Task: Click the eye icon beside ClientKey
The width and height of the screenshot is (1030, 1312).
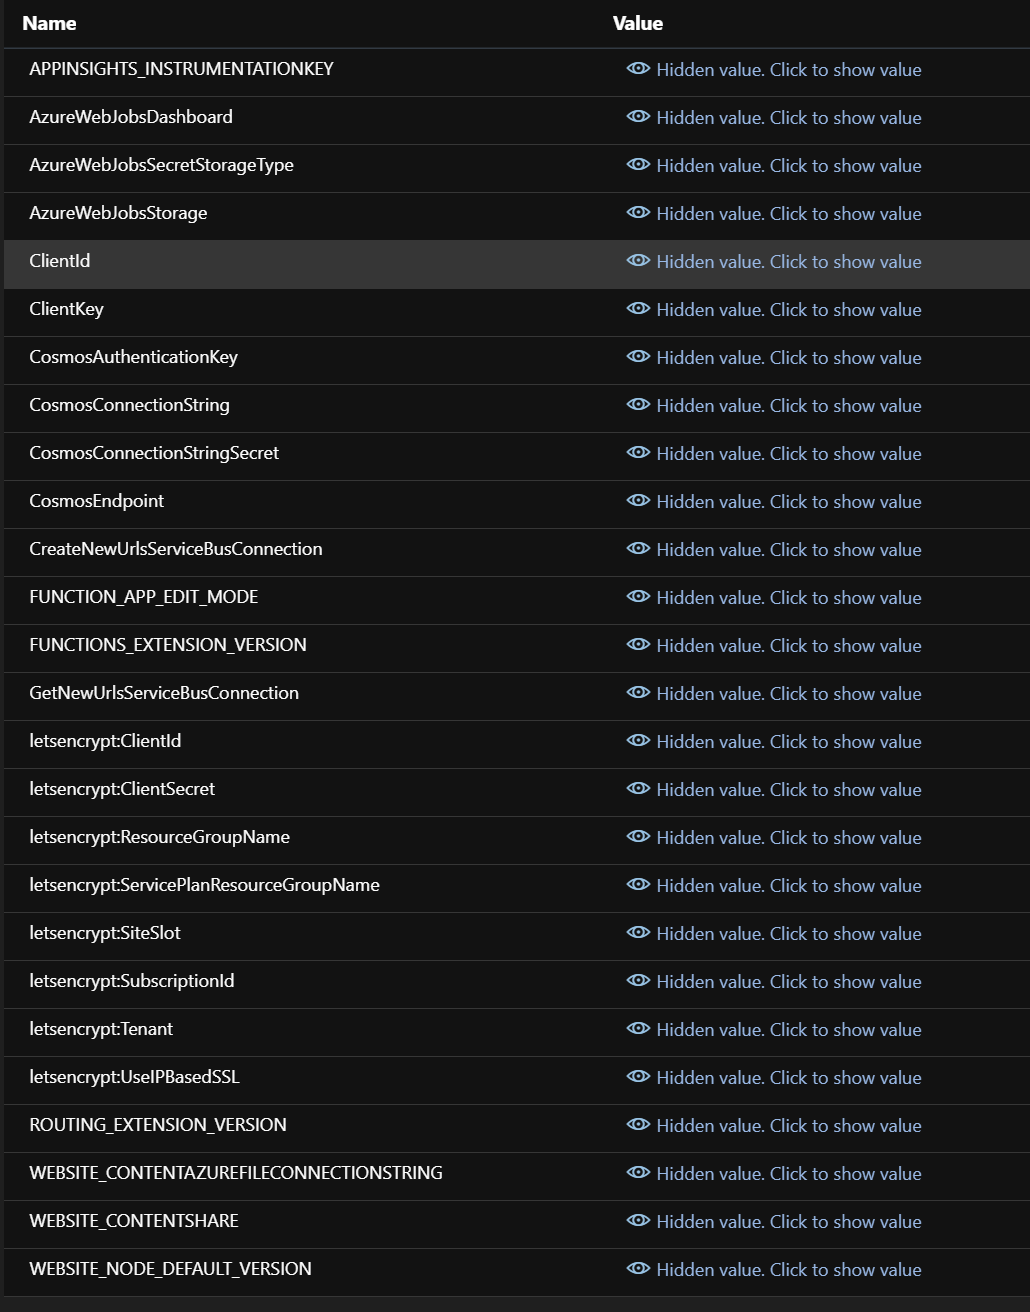Action: click(638, 309)
